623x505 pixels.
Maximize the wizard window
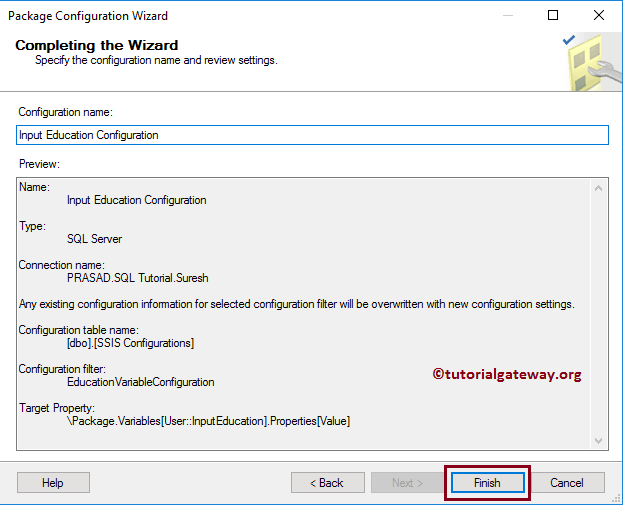(553, 15)
